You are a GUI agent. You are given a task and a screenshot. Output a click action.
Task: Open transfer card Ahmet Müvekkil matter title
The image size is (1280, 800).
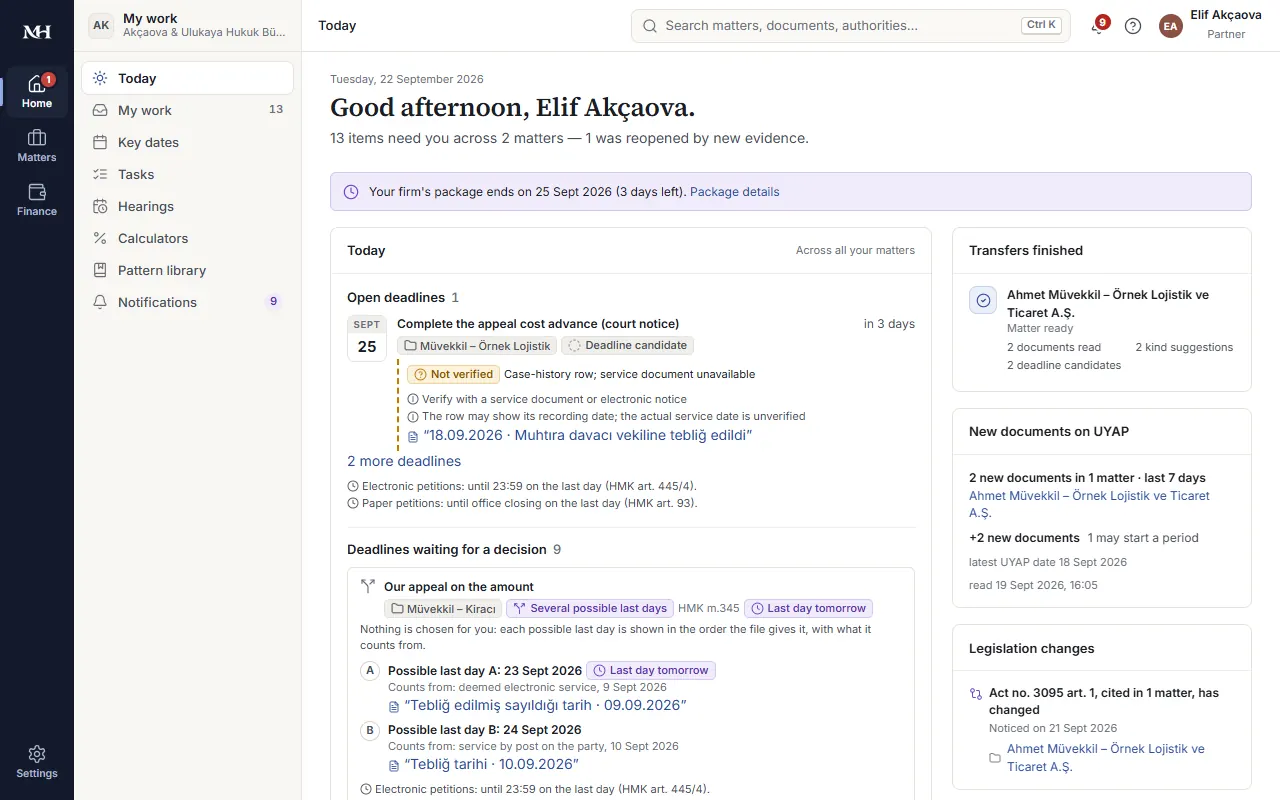tap(1108, 304)
